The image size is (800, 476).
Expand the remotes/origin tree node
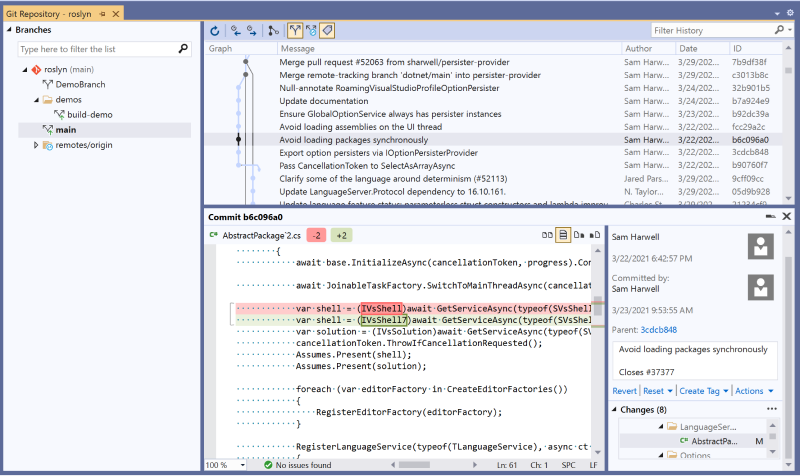pos(36,145)
